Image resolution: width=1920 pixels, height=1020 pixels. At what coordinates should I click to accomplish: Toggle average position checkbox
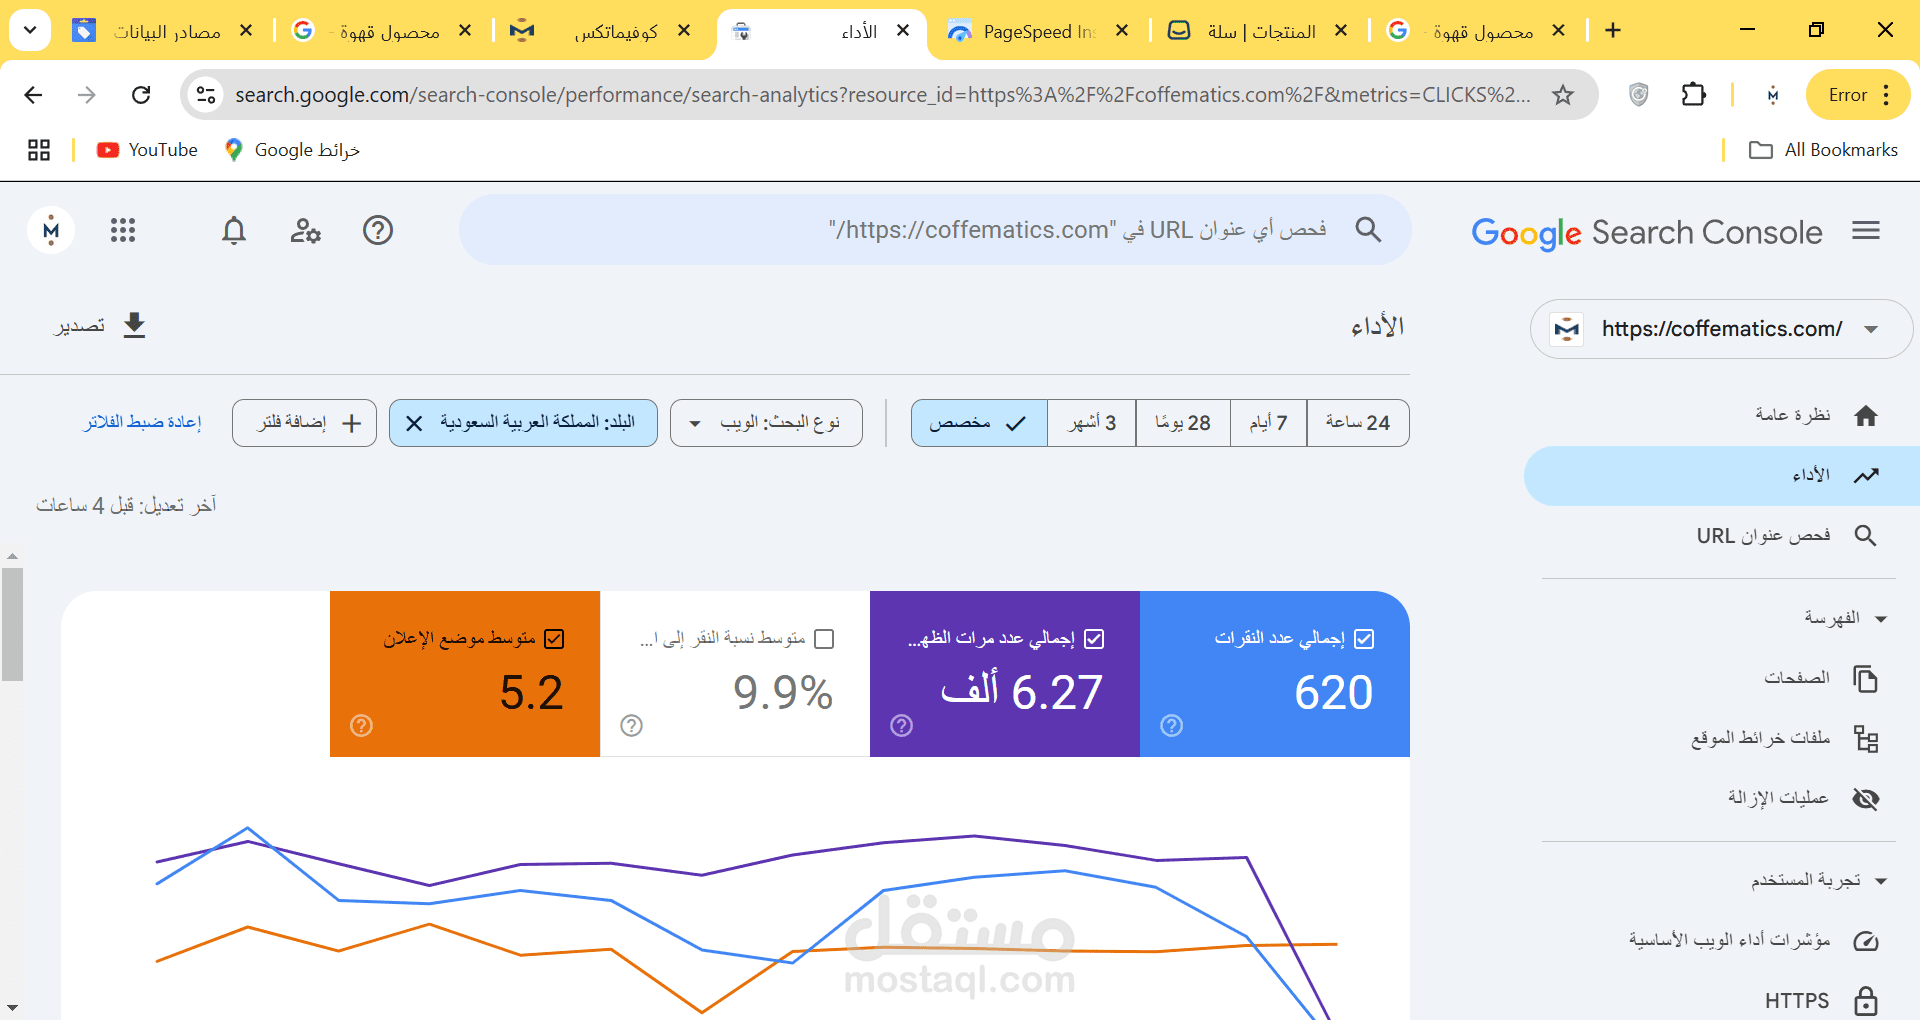coord(554,639)
